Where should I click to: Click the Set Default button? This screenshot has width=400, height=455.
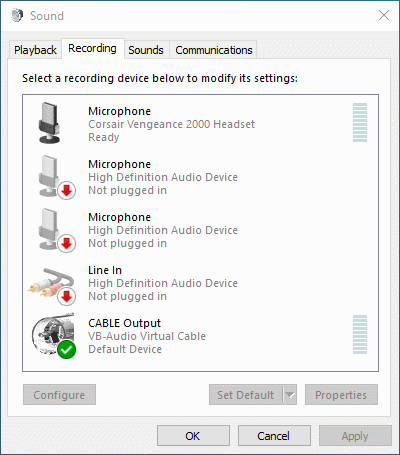(246, 395)
